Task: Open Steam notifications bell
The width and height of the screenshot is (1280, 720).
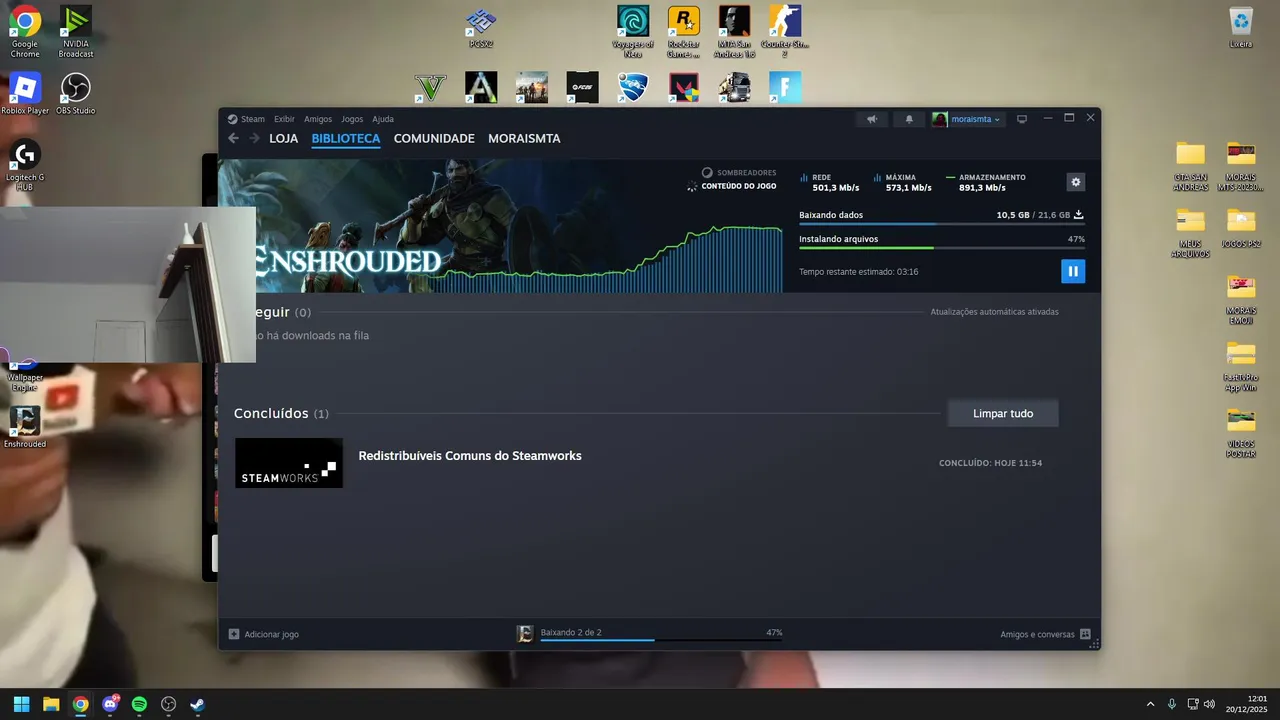Action: (909, 119)
